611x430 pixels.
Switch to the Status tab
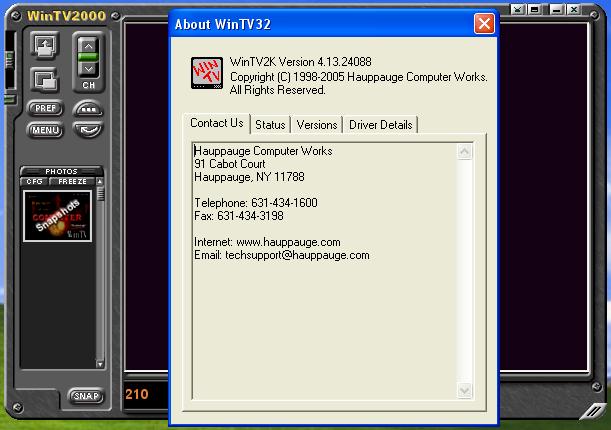pos(270,125)
